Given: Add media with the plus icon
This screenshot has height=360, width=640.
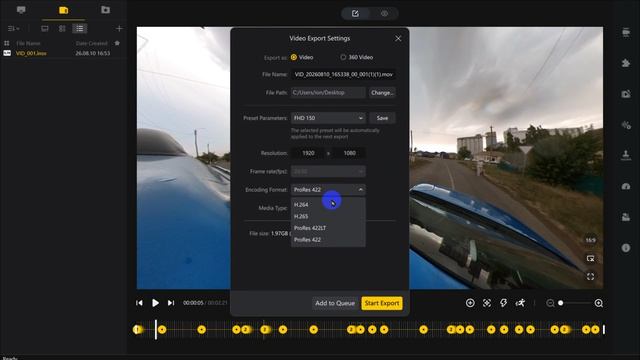Looking at the screenshot, I should (x=119, y=29).
